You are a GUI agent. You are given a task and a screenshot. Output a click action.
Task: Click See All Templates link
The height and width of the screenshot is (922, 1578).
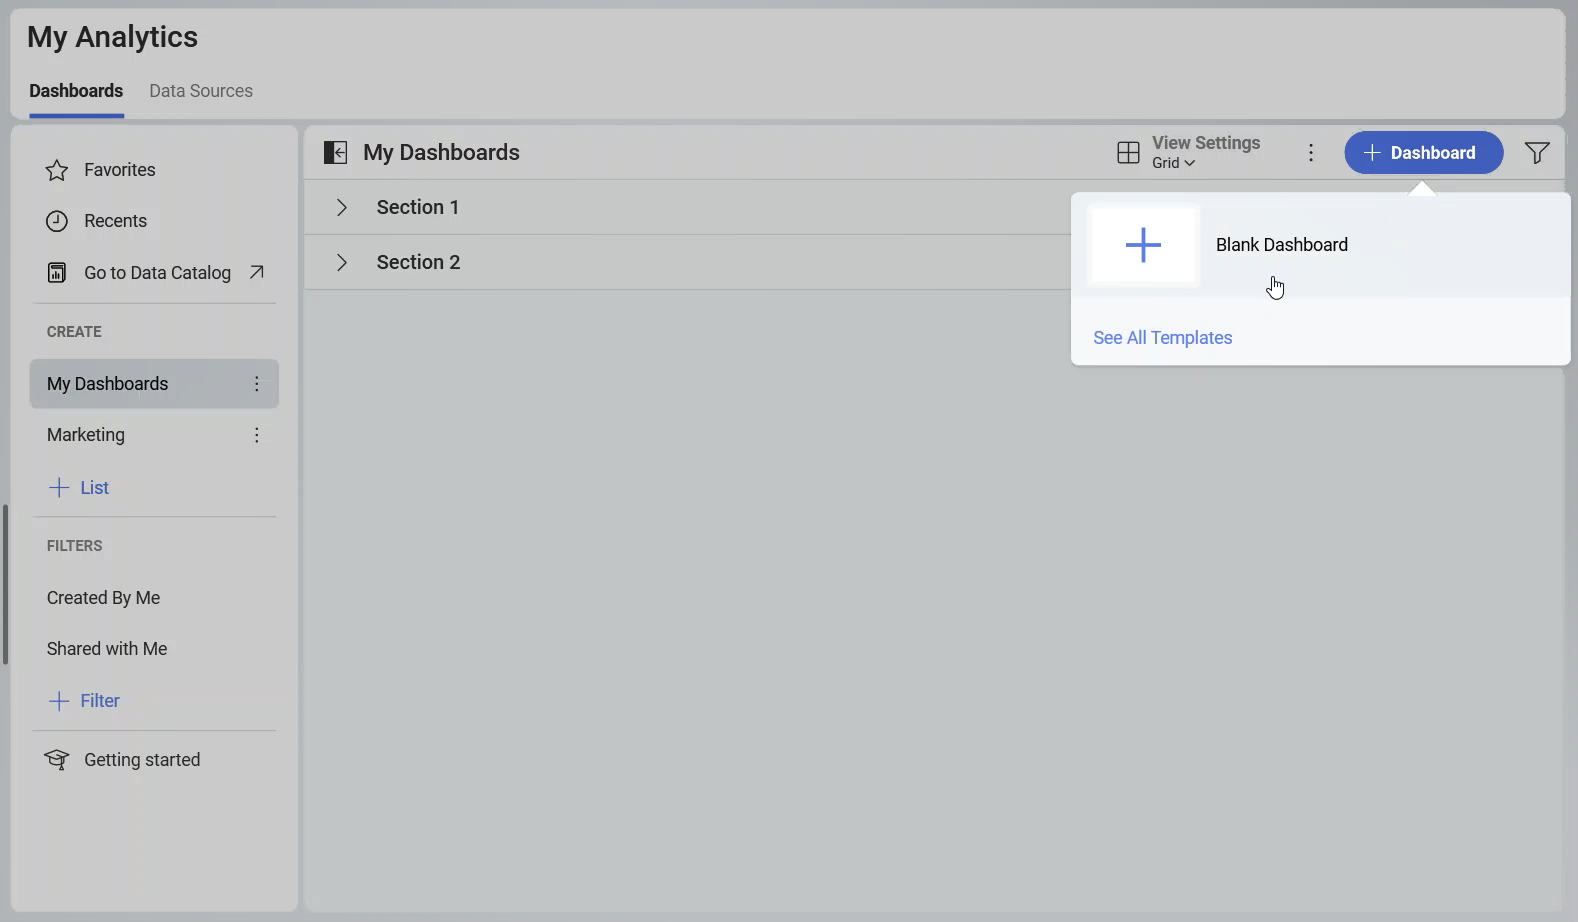click(1162, 338)
